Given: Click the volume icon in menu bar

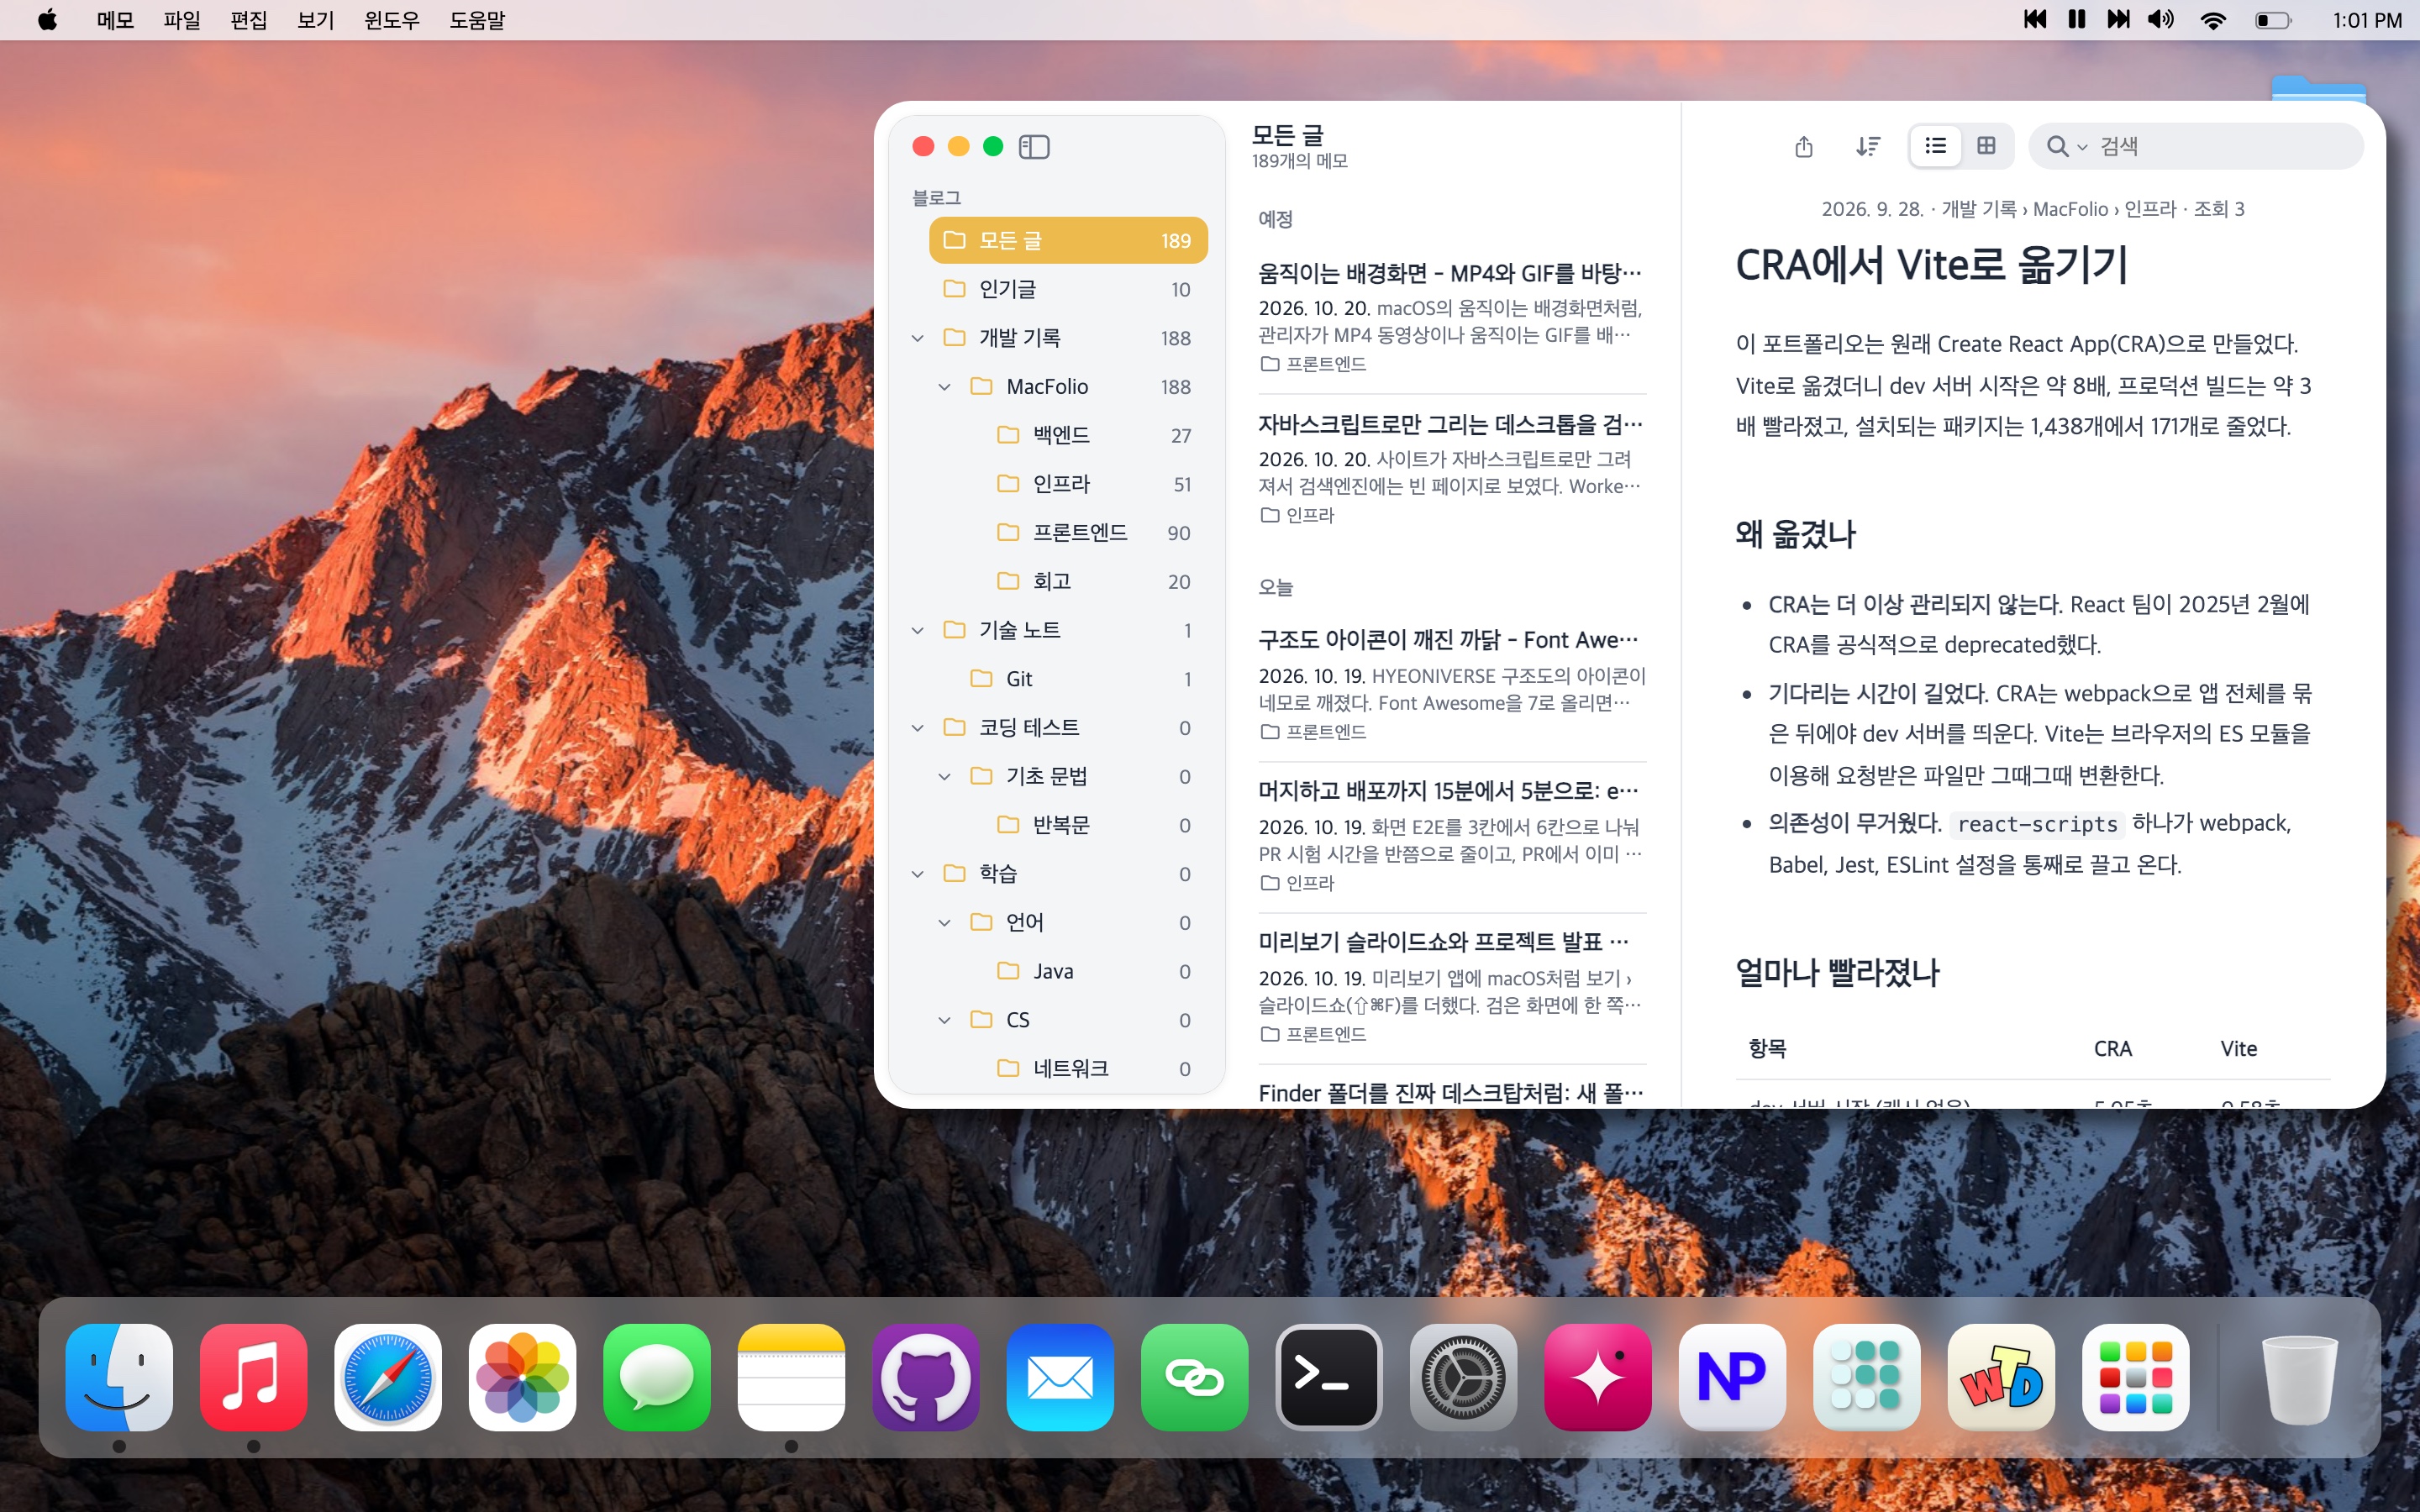Looking at the screenshot, I should [2161, 20].
